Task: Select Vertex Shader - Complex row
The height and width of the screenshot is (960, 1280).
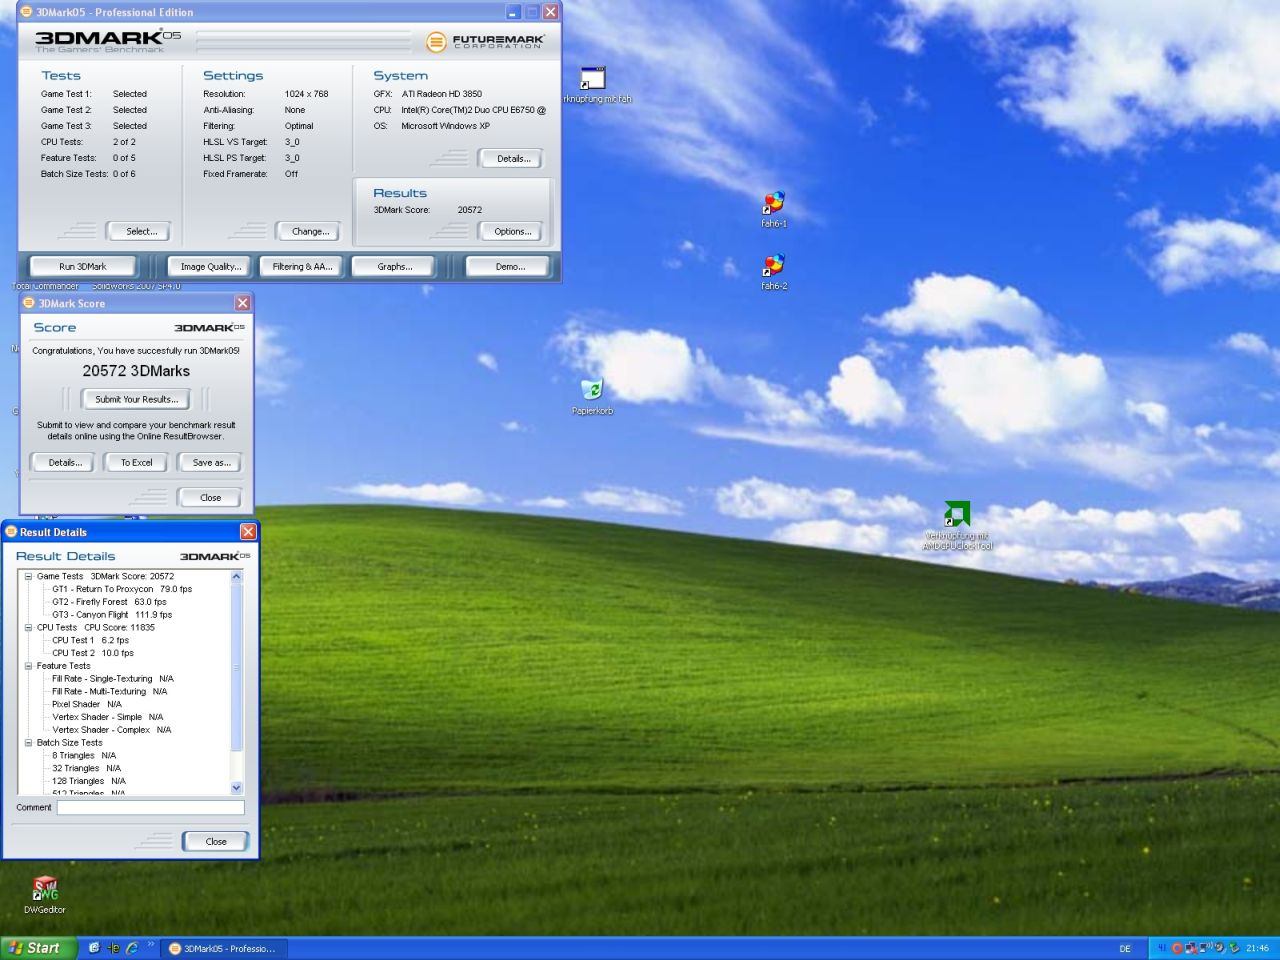Action: [111, 730]
